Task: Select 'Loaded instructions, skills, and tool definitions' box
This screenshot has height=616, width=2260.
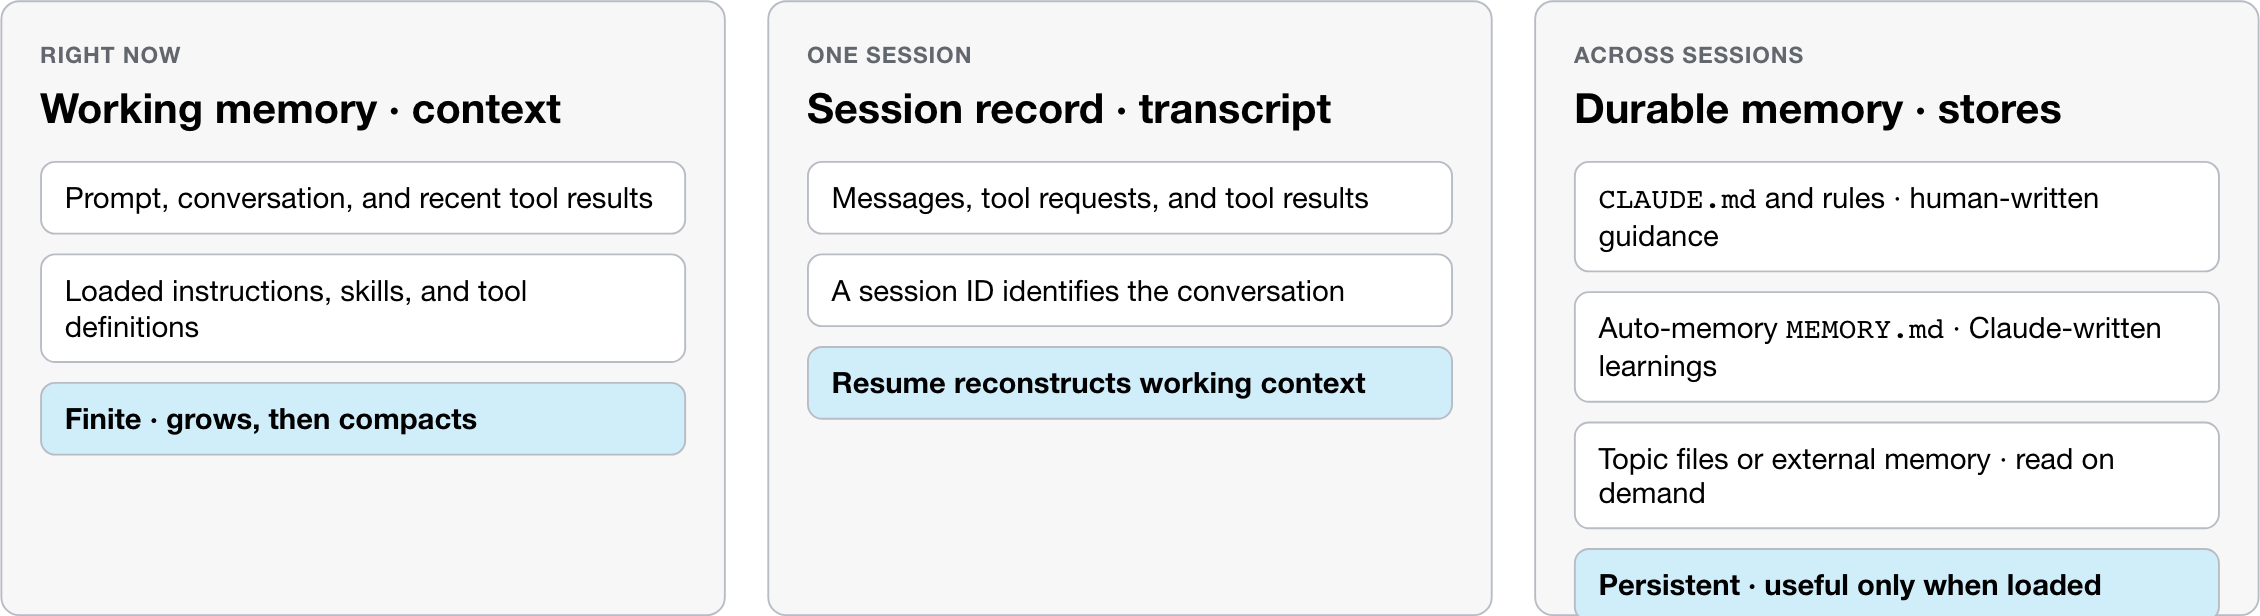Action: (x=363, y=308)
